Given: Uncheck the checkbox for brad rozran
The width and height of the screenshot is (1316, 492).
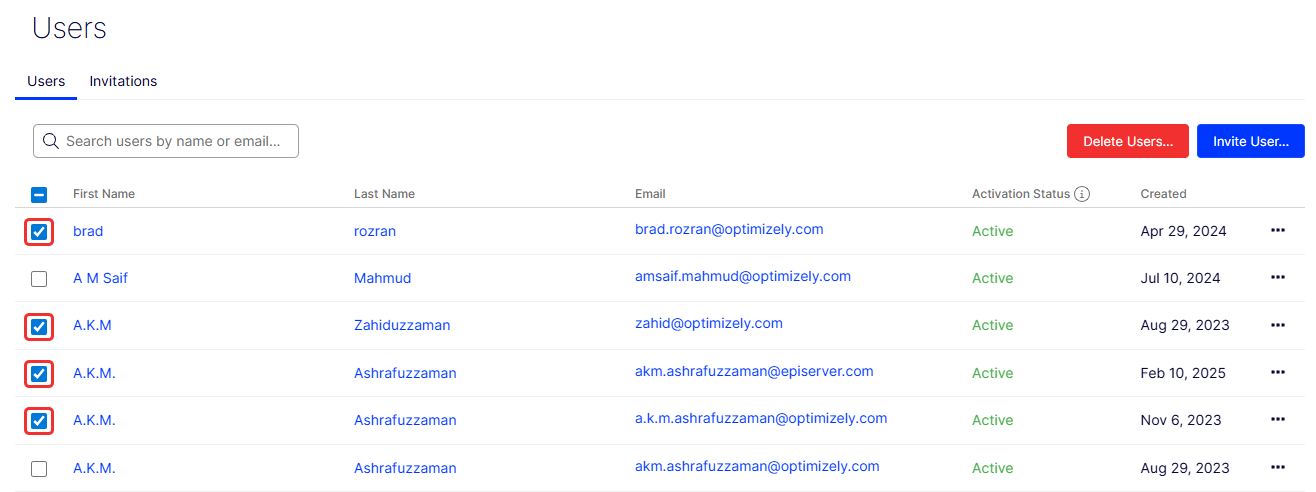Looking at the screenshot, I should (x=39, y=232).
